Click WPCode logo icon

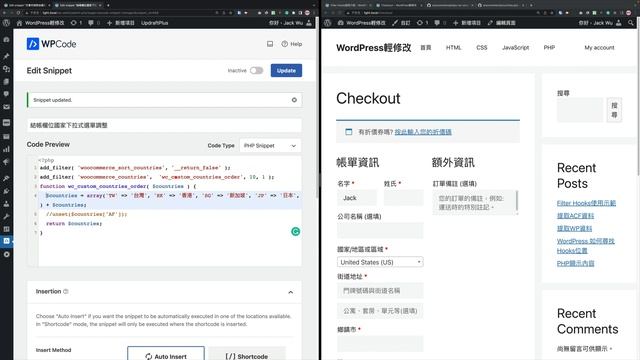[x=33, y=44]
